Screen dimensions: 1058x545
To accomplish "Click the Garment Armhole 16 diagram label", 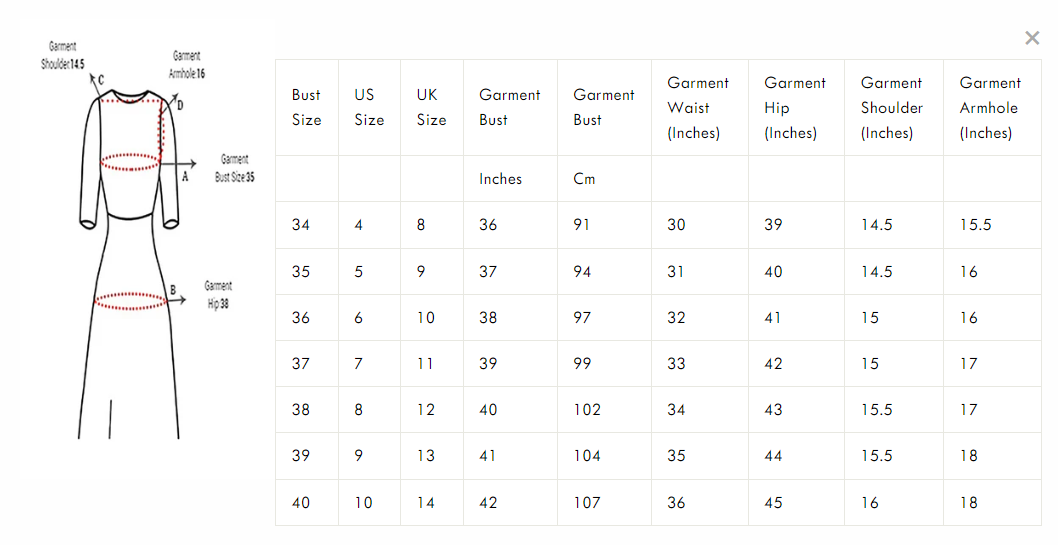I will [x=187, y=65].
